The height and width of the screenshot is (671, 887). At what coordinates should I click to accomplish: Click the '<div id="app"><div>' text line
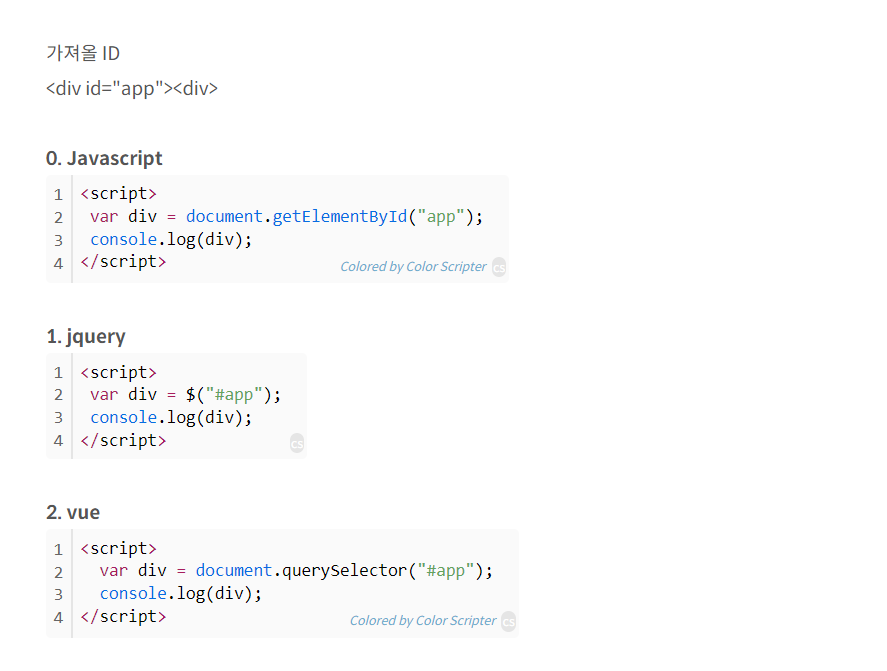tap(132, 88)
